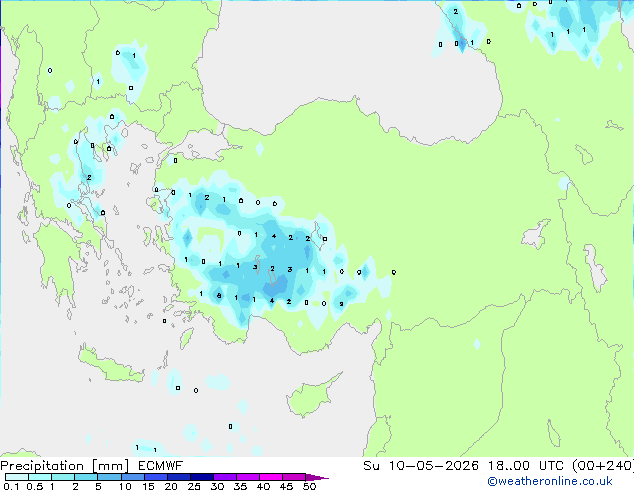
Task: Click the legend value '35'
Action: pos(240,486)
